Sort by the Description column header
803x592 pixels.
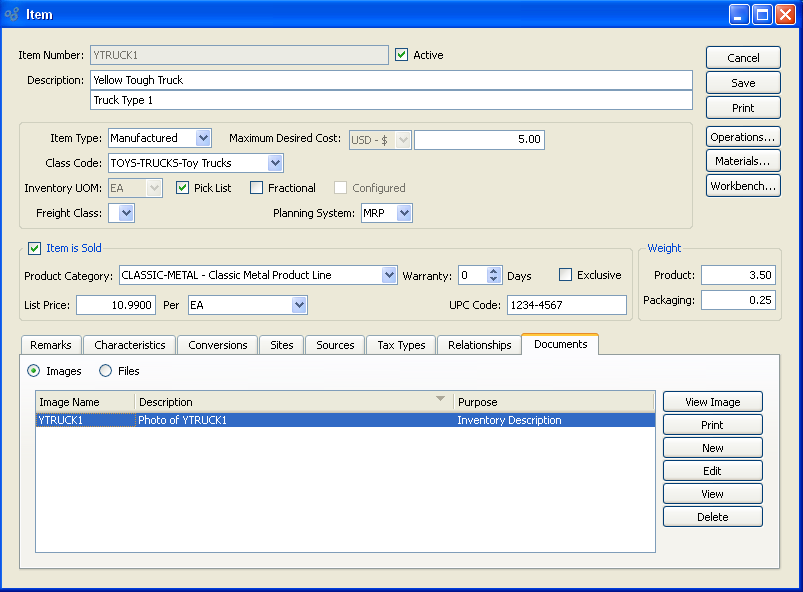(x=294, y=402)
